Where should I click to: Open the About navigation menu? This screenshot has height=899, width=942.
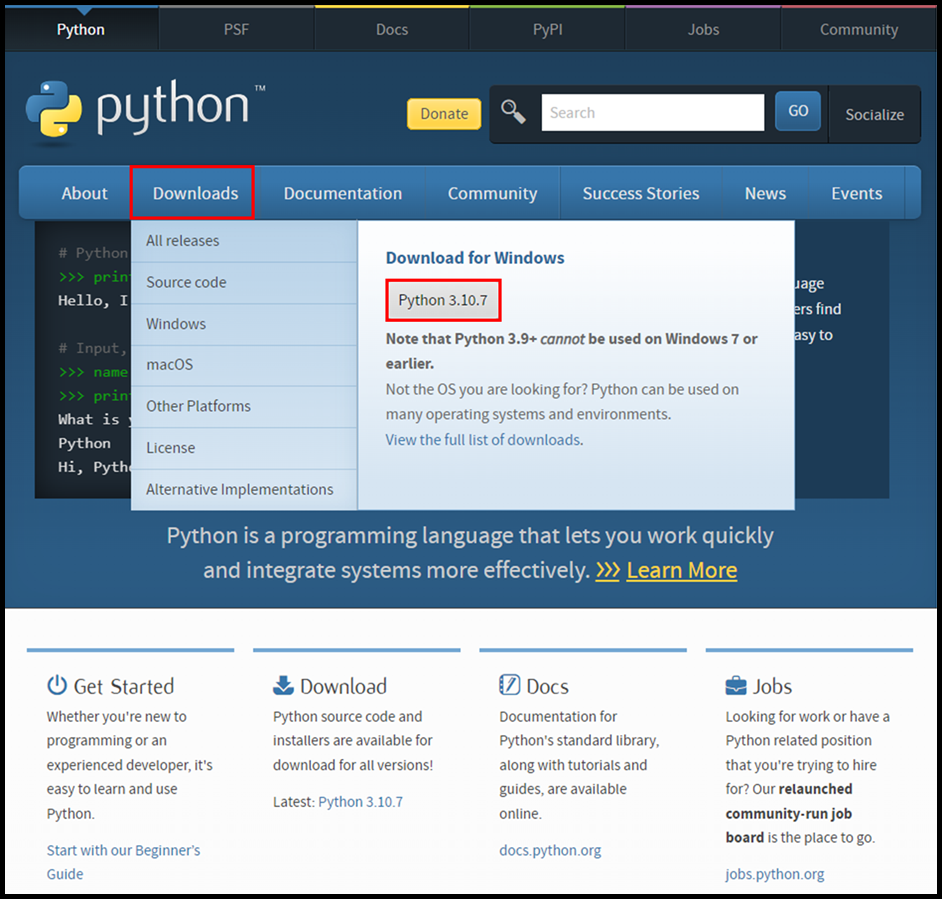click(x=84, y=194)
